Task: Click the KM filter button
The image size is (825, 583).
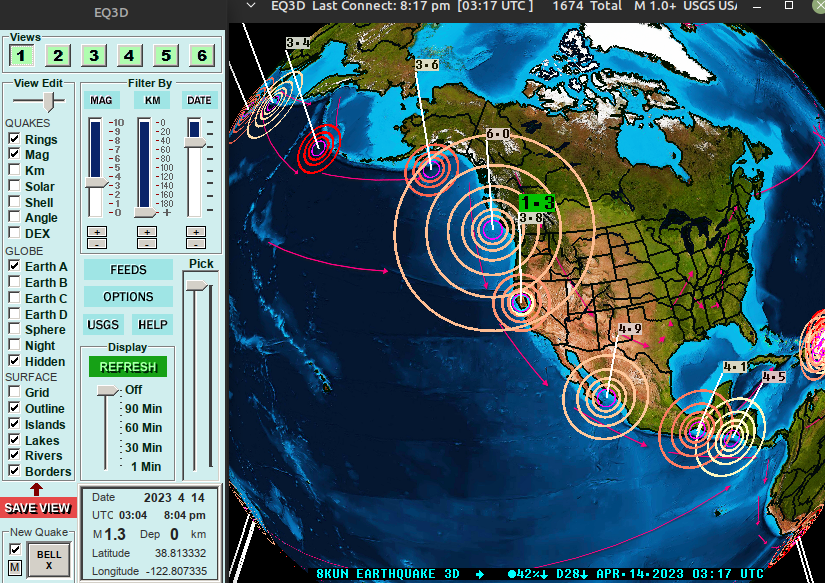Action: point(153,100)
